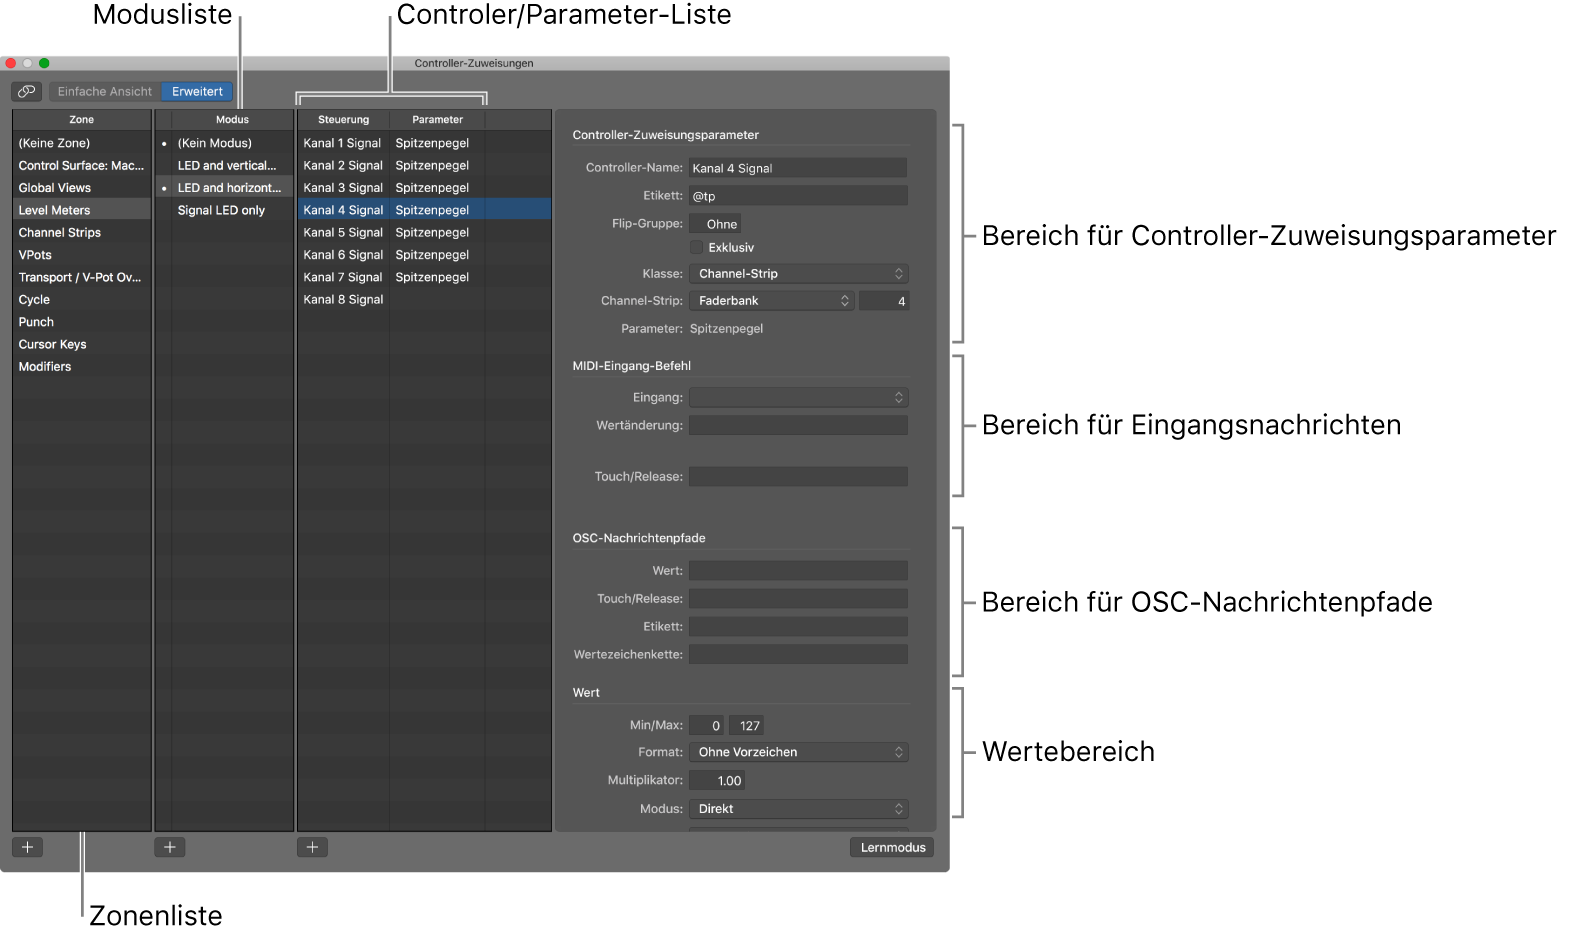Open the Klasse dropdown menu
This screenshot has height=939, width=1569.
[798, 273]
